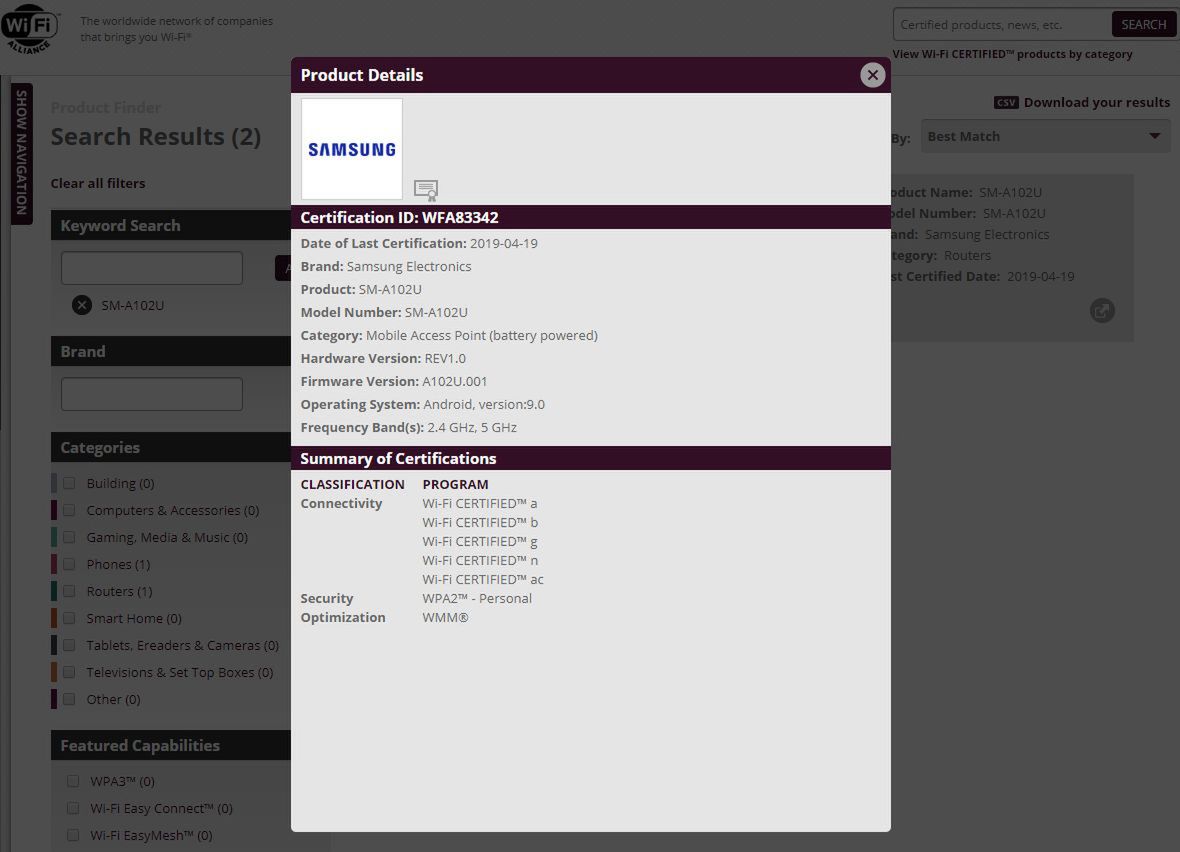Viewport: 1180px width, 852px height.
Task: Close the Product Details dialog
Action: pos(872,75)
